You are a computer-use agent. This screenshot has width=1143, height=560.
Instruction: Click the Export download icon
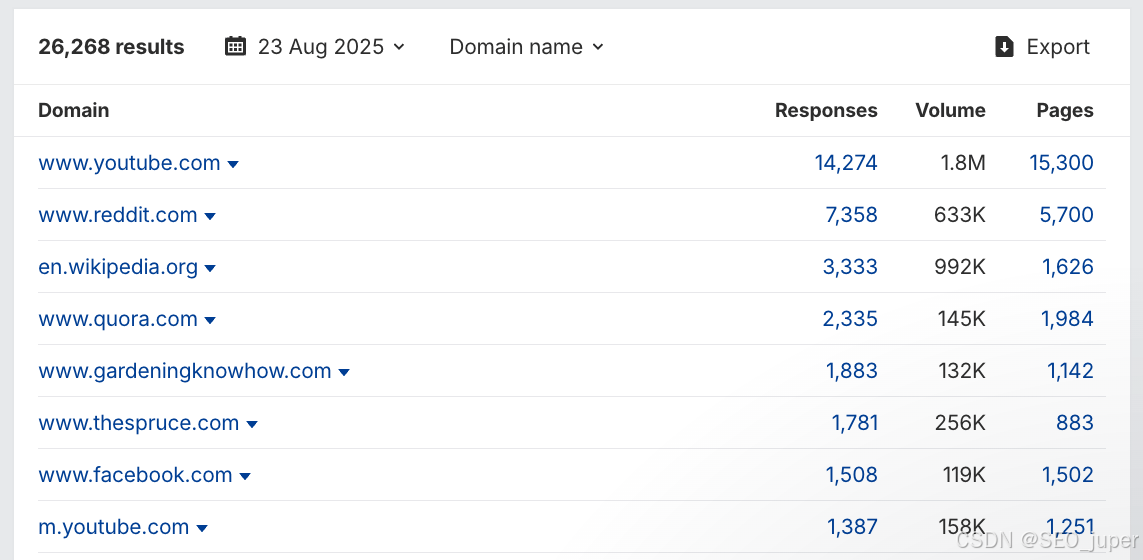1004,47
